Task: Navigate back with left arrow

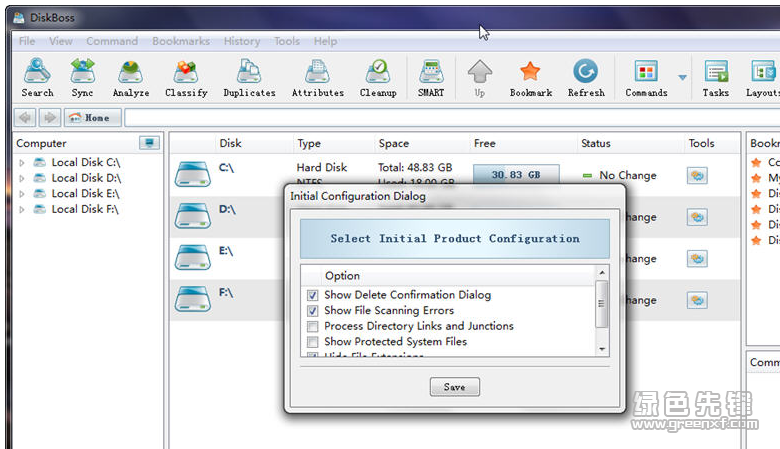Action: point(25,118)
